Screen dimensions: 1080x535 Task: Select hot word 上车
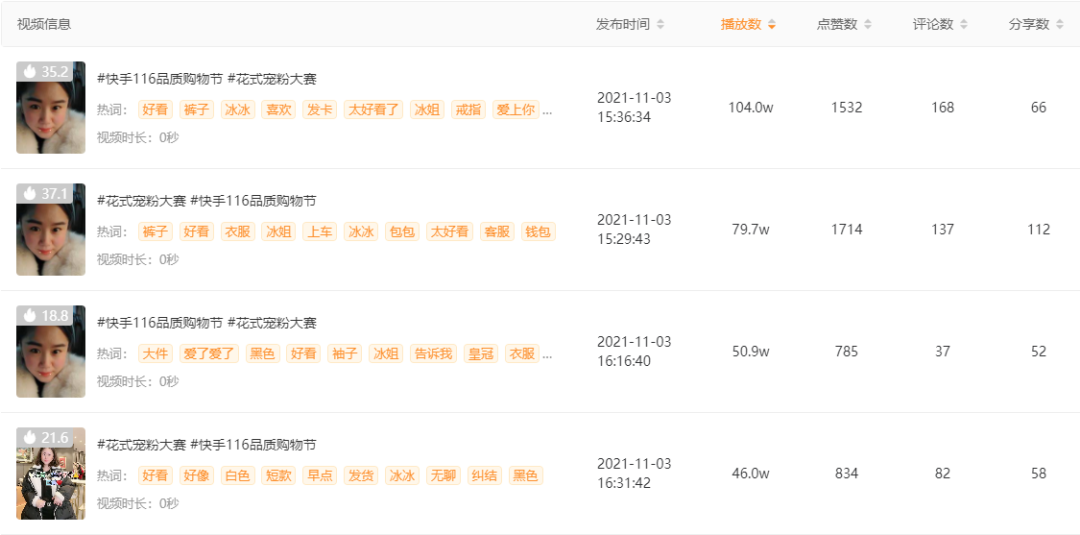click(320, 232)
